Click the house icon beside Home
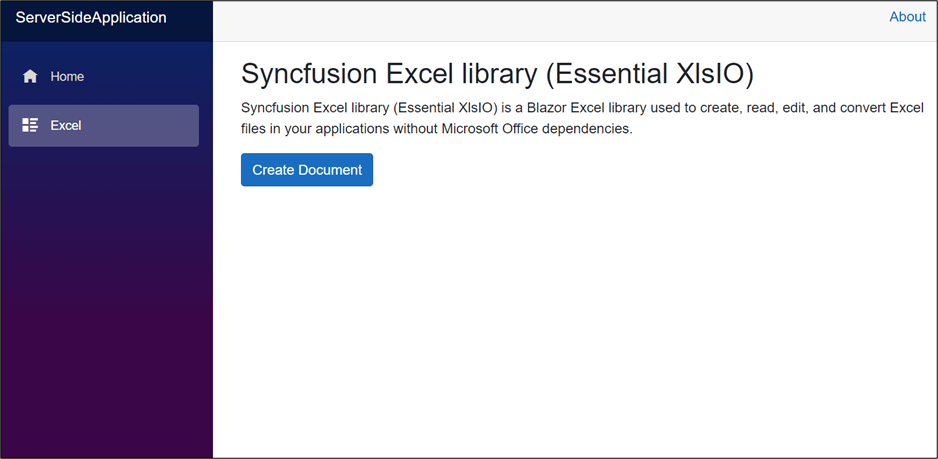Viewport: 938px width, 459px height. [30, 77]
